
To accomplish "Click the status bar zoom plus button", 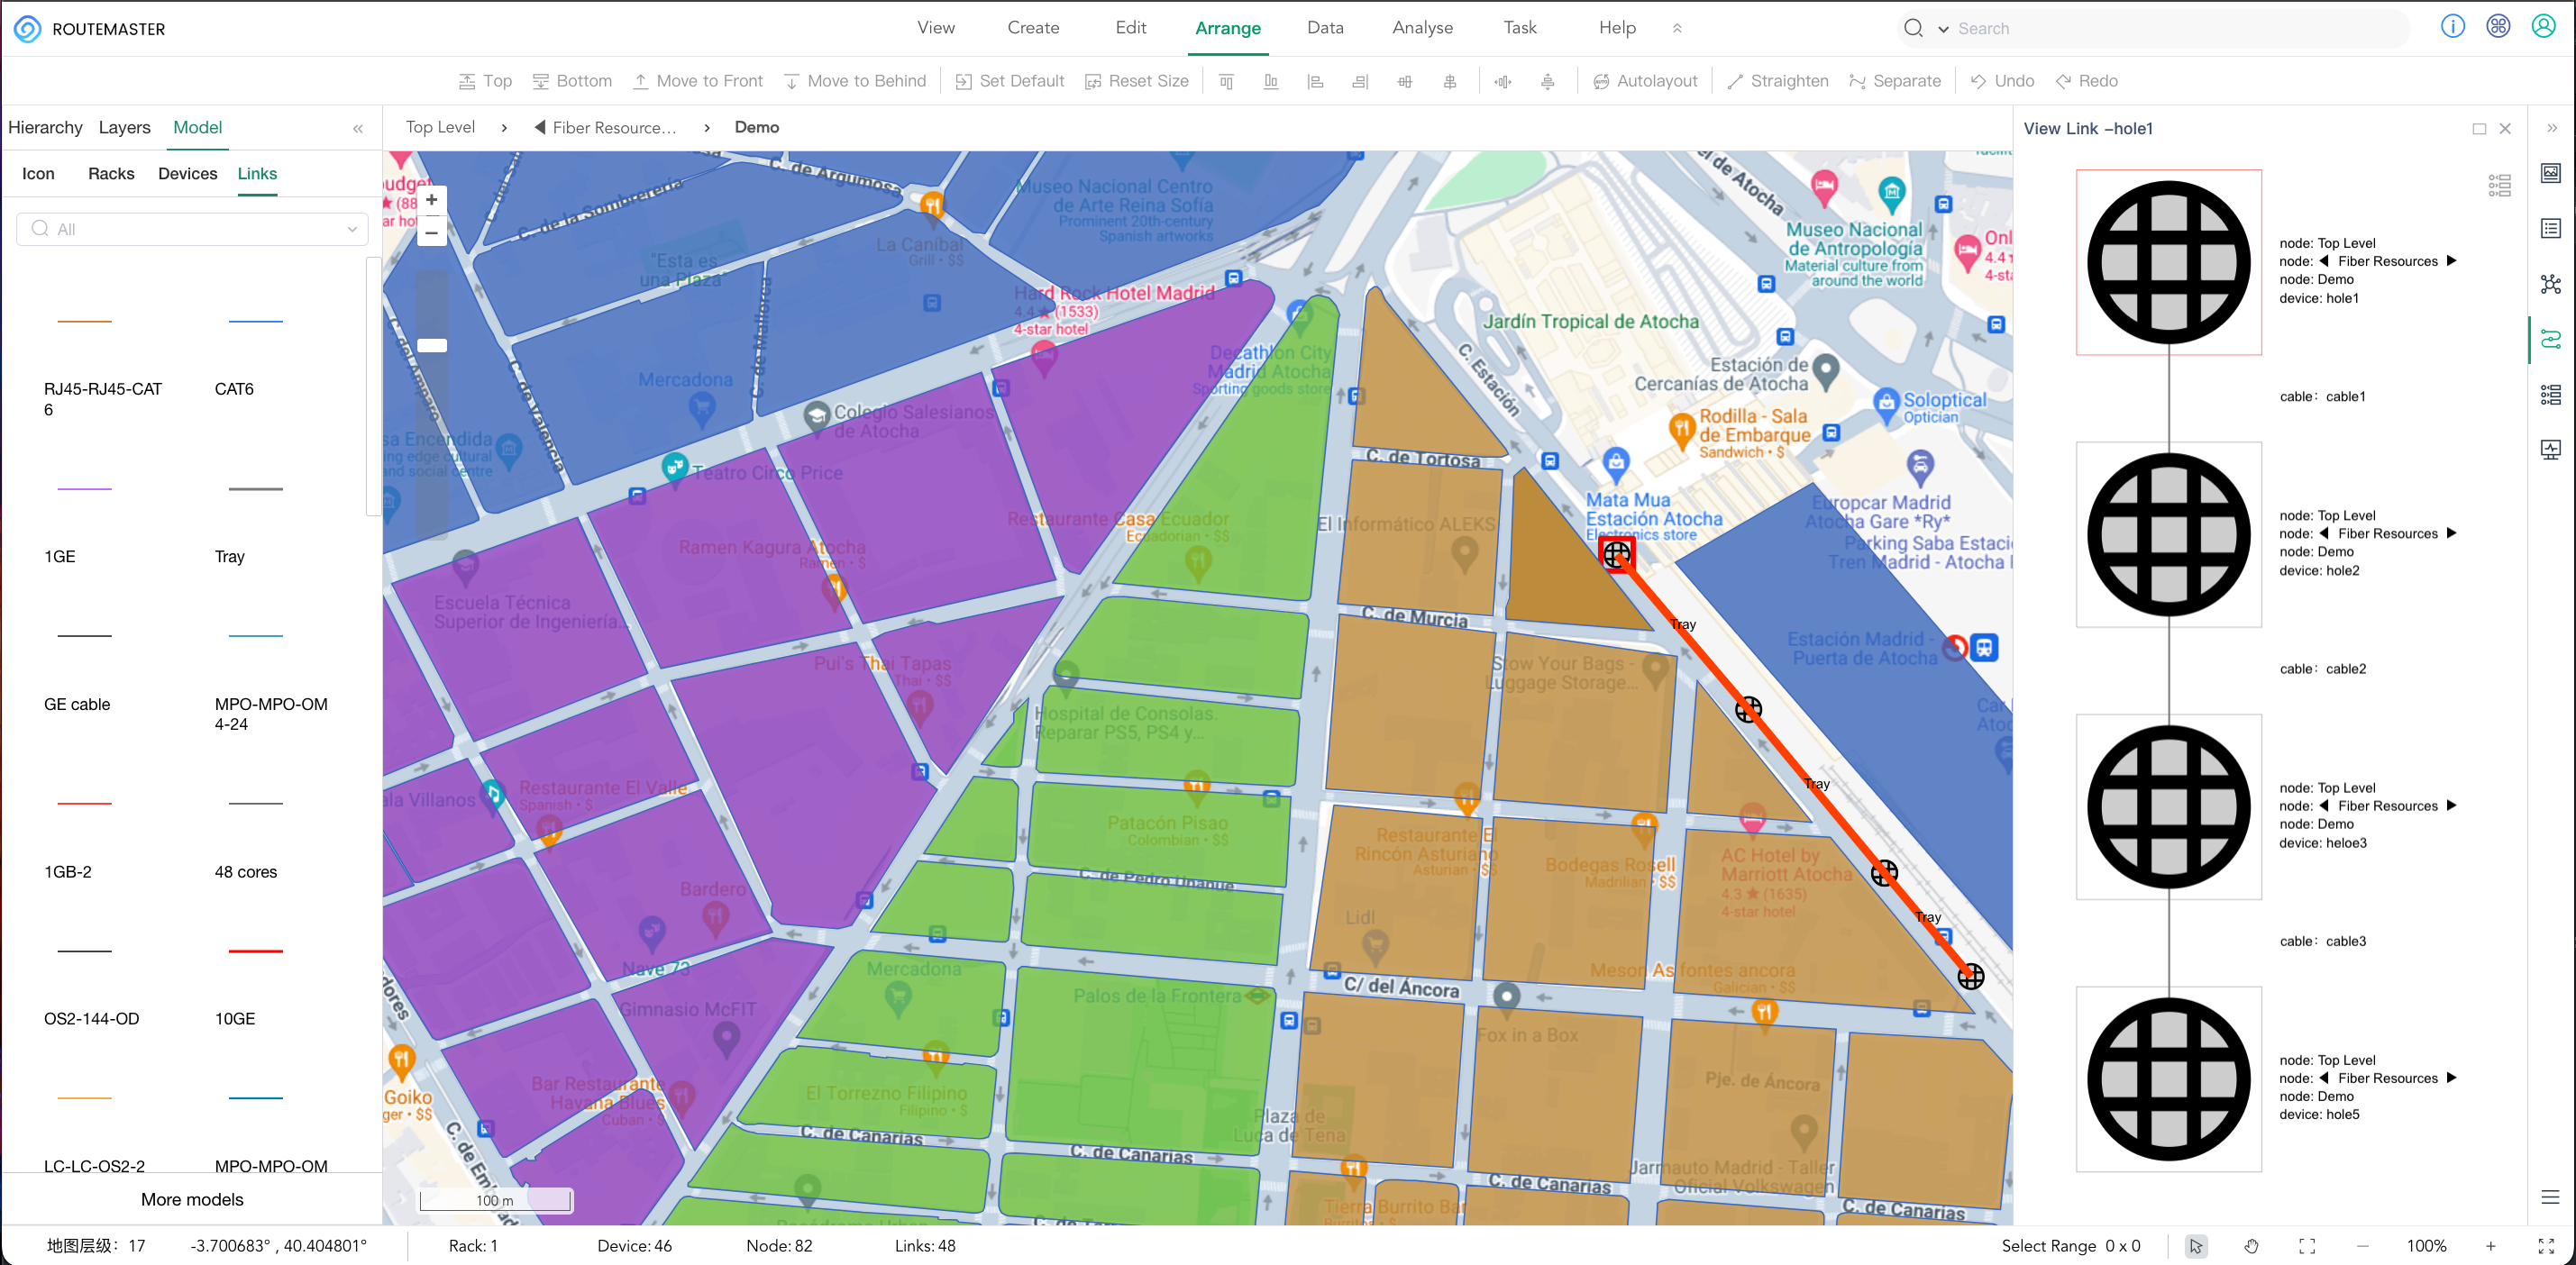I will [2490, 1246].
